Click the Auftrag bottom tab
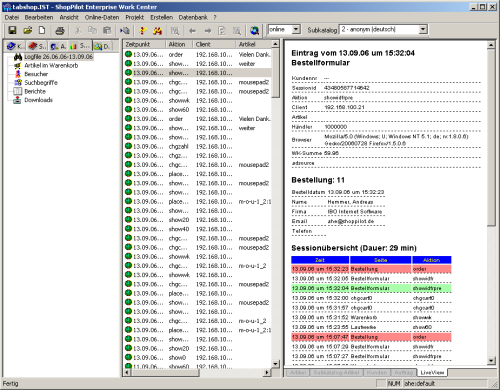The image size is (500, 390). pos(404,372)
